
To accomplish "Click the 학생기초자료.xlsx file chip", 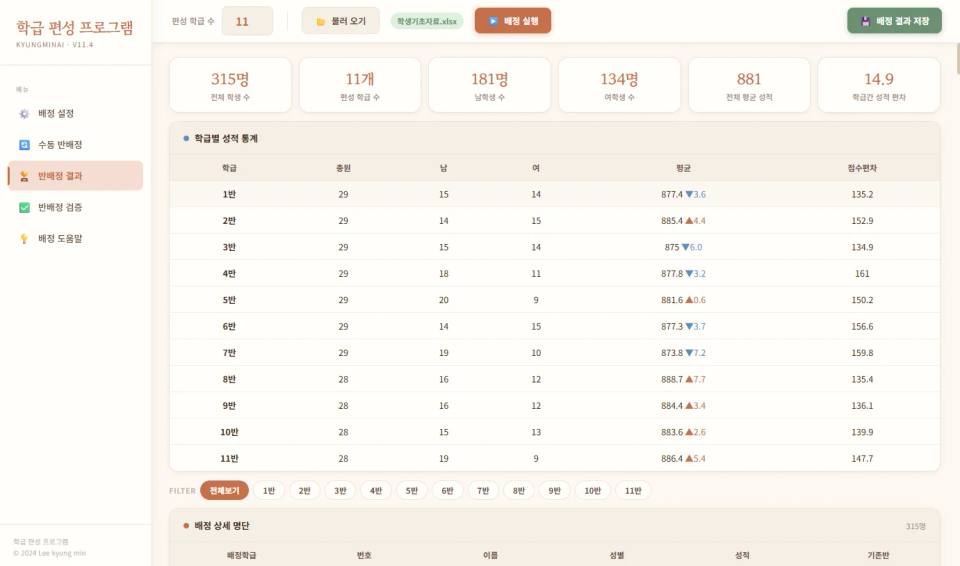I will point(427,21).
